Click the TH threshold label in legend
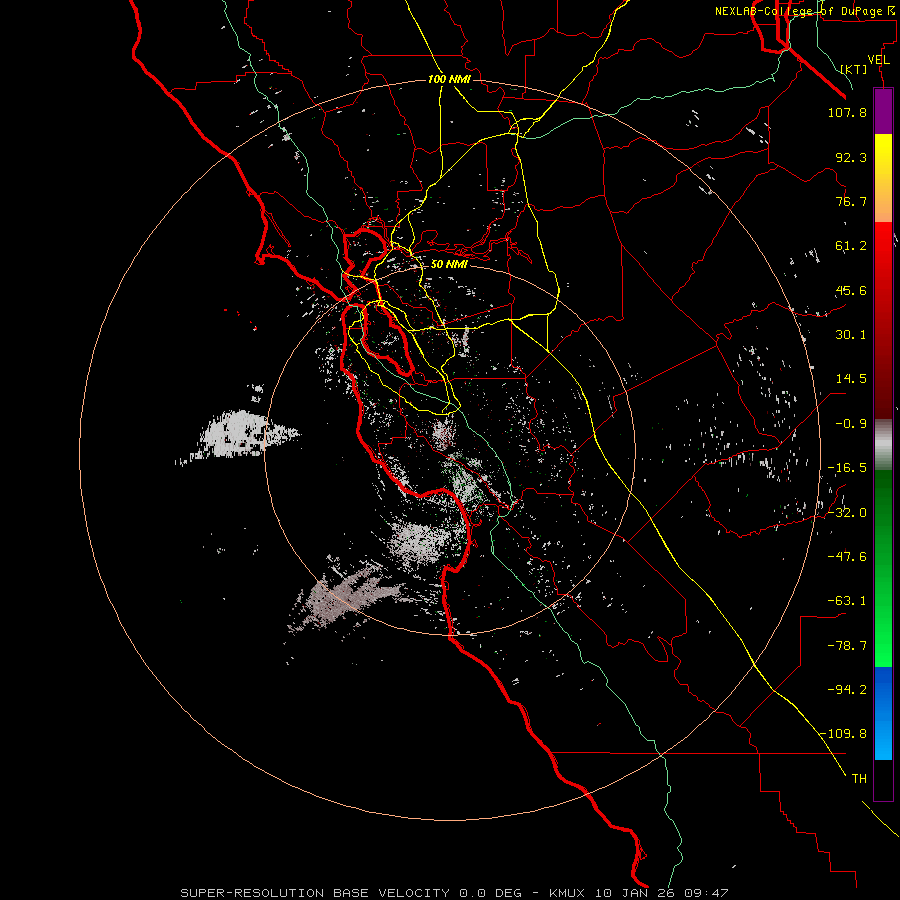The height and width of the screenshot is (900, 900). (859, 779)
